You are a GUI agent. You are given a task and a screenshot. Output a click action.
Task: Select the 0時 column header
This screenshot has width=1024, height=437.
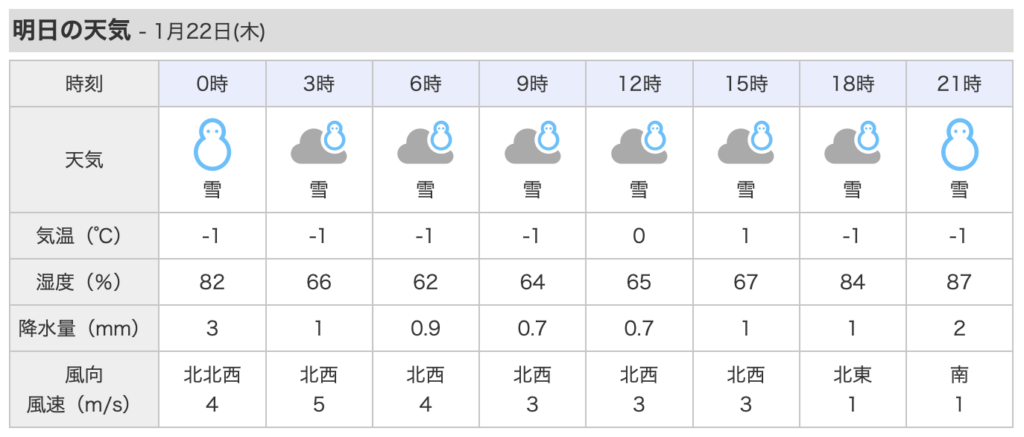click(212, 84)
